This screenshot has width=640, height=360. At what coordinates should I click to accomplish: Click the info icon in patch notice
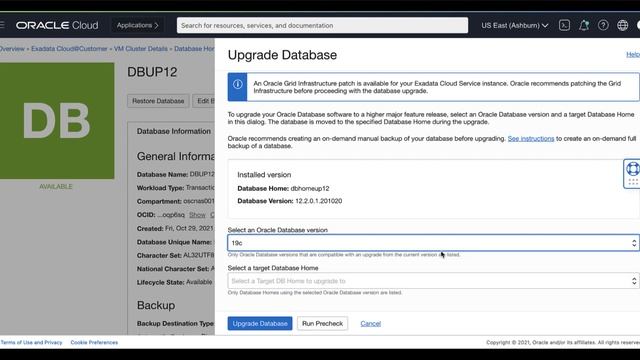238,84
